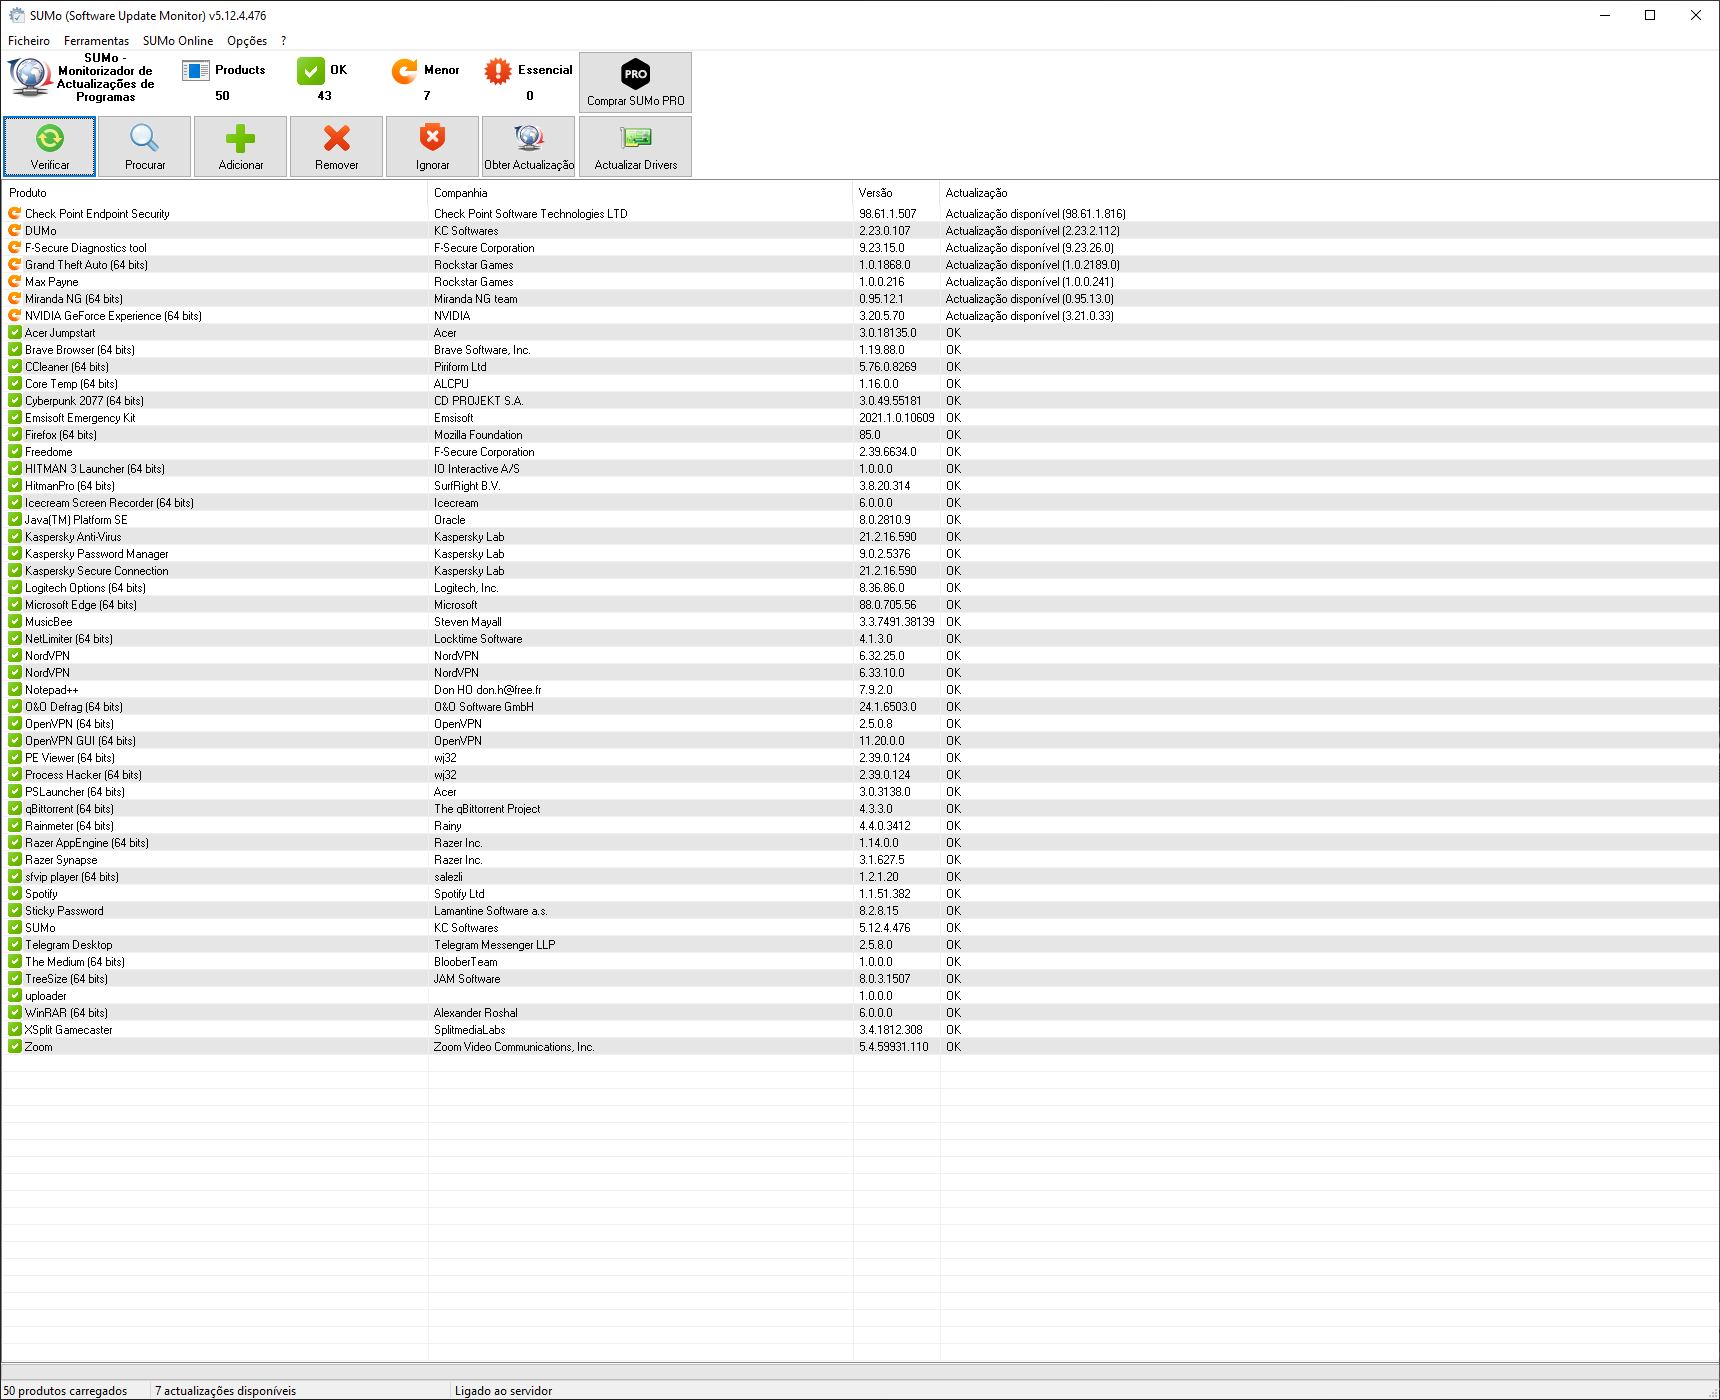The width and height of the screenshot is (1720, 1400).
Task: Click update icon beside Check Point Endpoint Security
Action: pyautogui.click(x=15, y=214)
